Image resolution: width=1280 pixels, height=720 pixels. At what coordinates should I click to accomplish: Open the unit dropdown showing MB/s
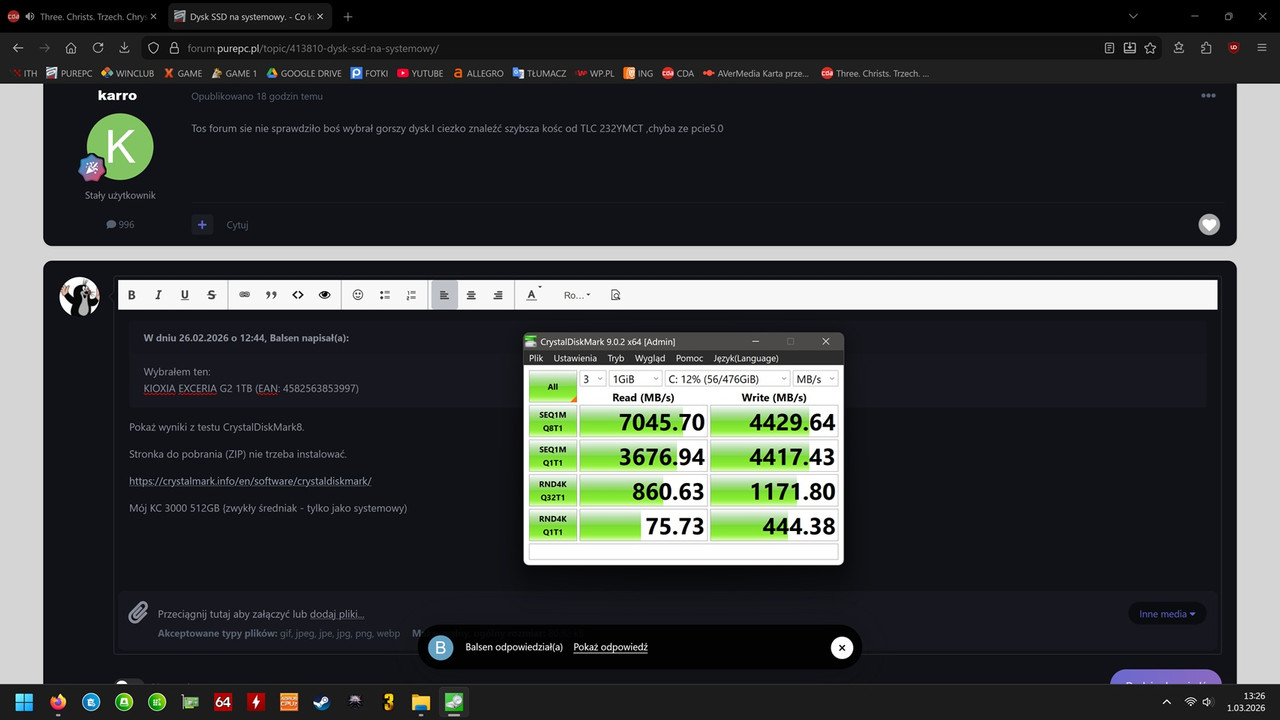point(815,379)
